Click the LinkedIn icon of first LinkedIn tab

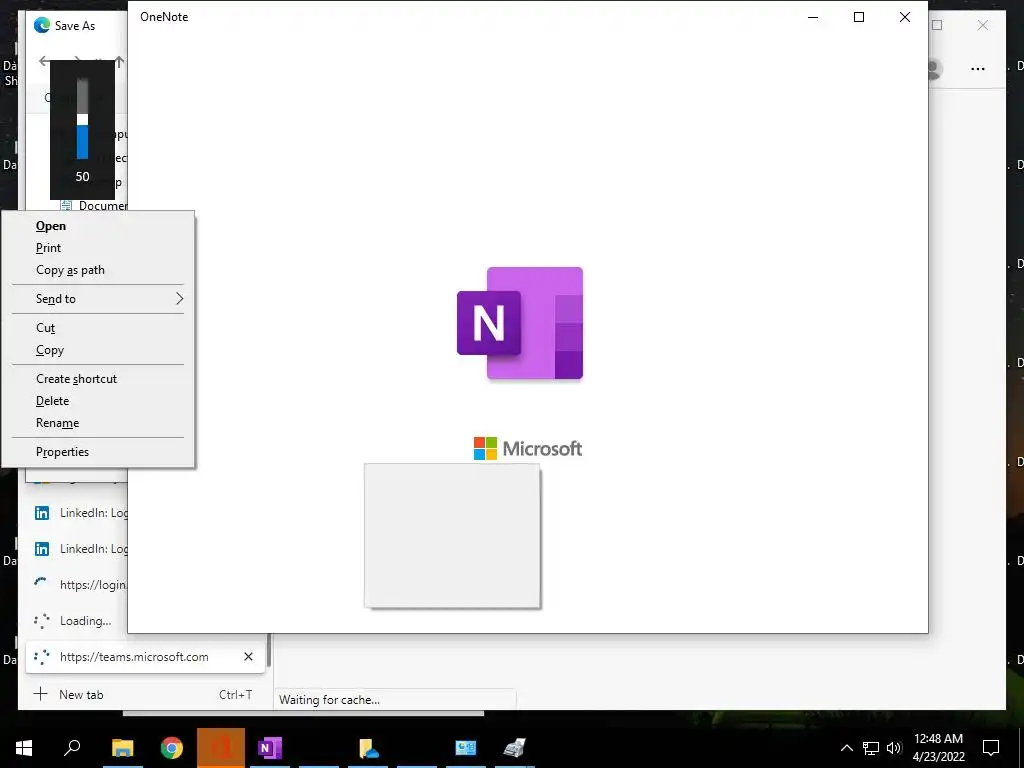point(42,513)
